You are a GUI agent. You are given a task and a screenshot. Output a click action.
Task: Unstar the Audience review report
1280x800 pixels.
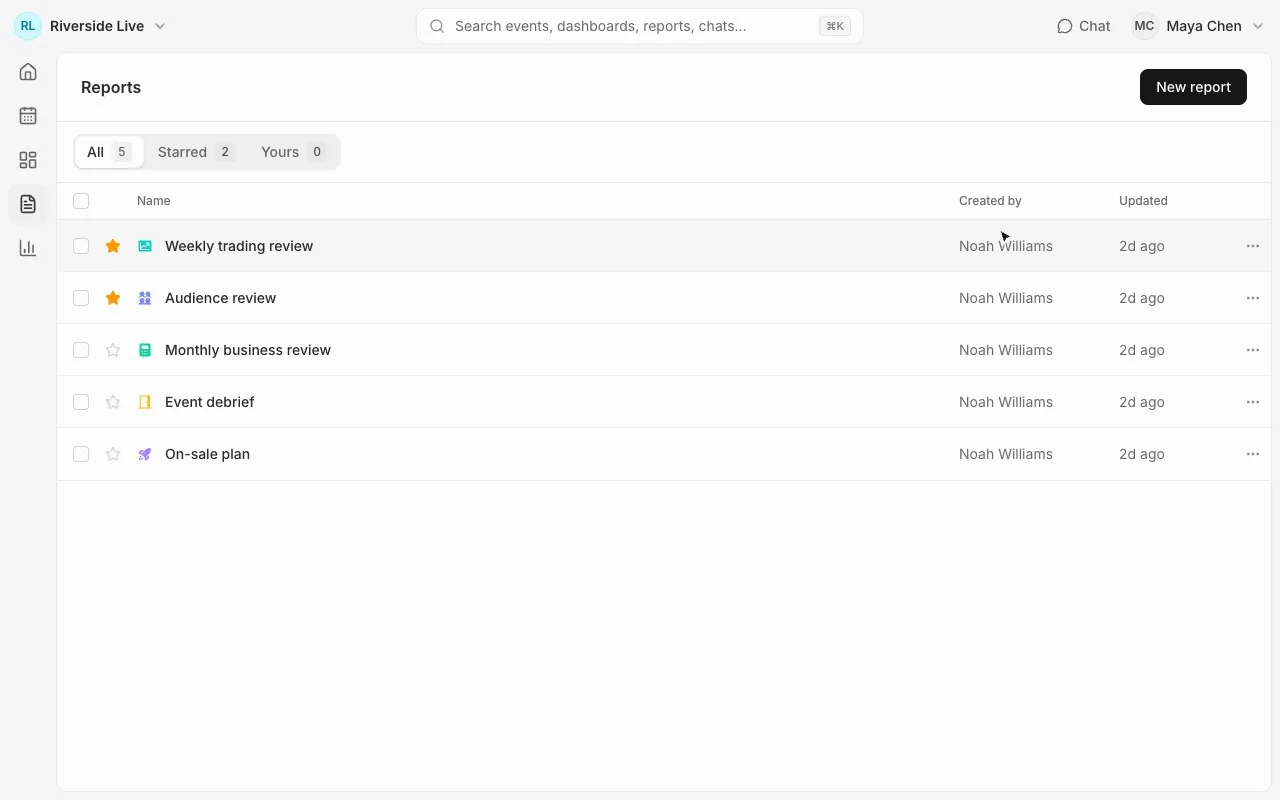coord(113,298)
